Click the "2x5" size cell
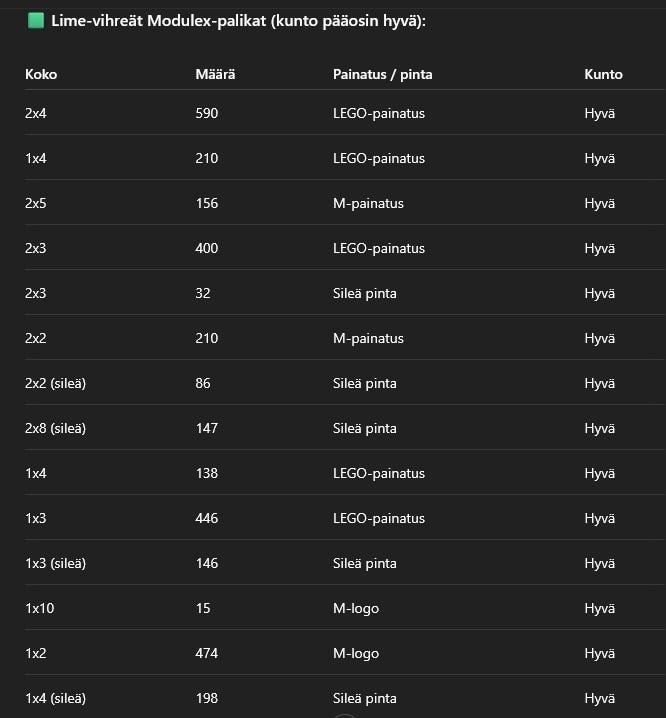Screen dimensions: 666x718 [36, 203]
